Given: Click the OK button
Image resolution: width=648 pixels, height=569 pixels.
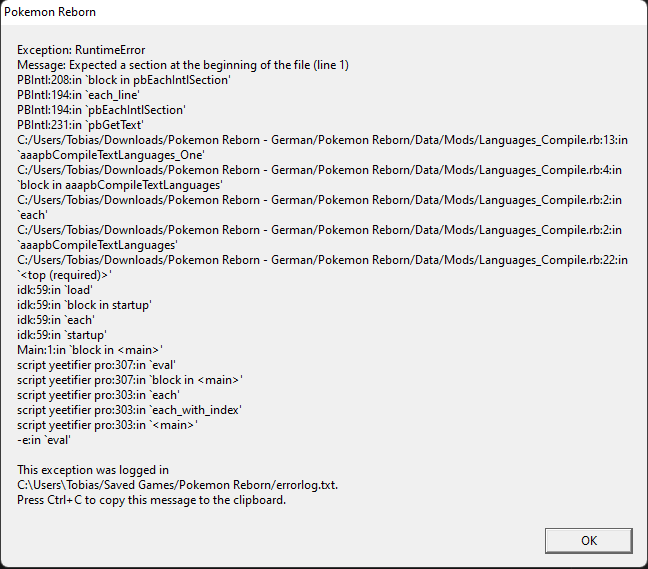Looking at the screenshot, I should click(x=588, y=540).
